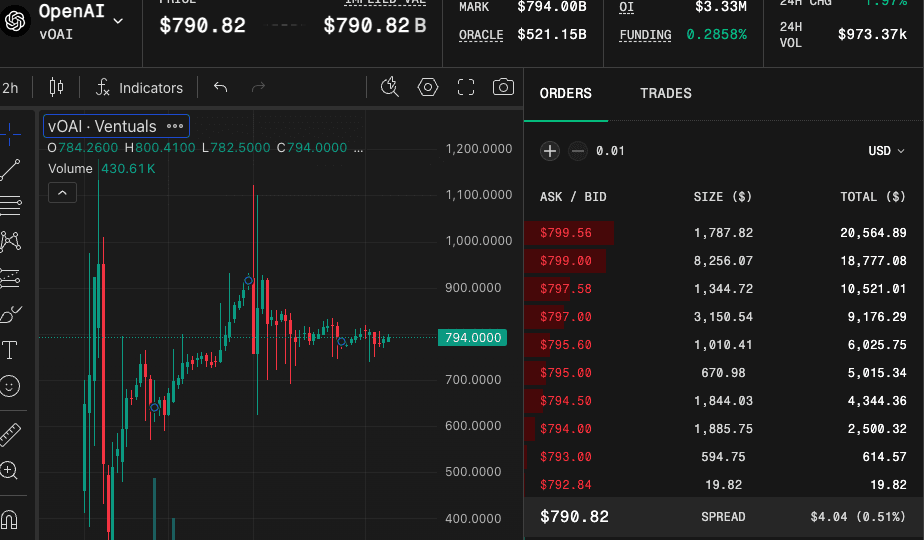
Task: Select the trend line drawing tool
Action: point(10,170)
